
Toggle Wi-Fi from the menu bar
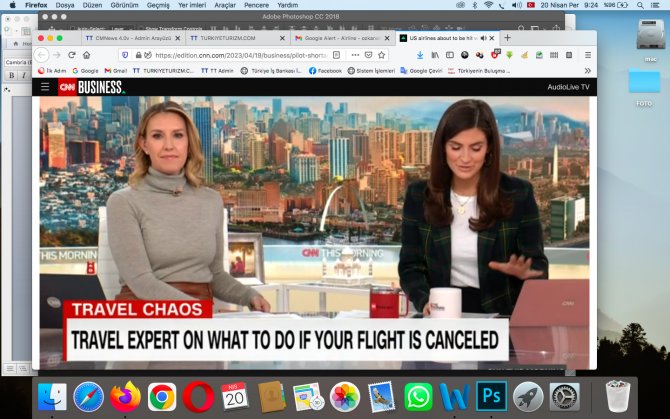click(489, 5)
